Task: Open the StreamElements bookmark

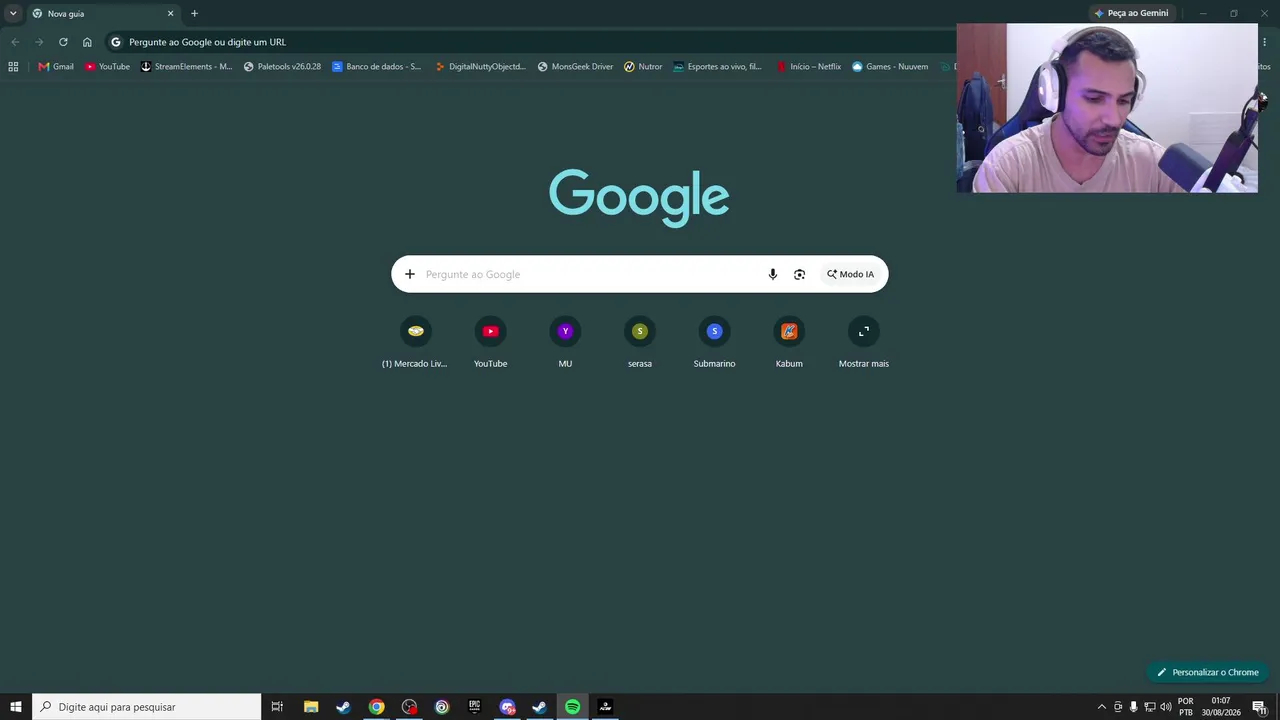Action: 186,67
